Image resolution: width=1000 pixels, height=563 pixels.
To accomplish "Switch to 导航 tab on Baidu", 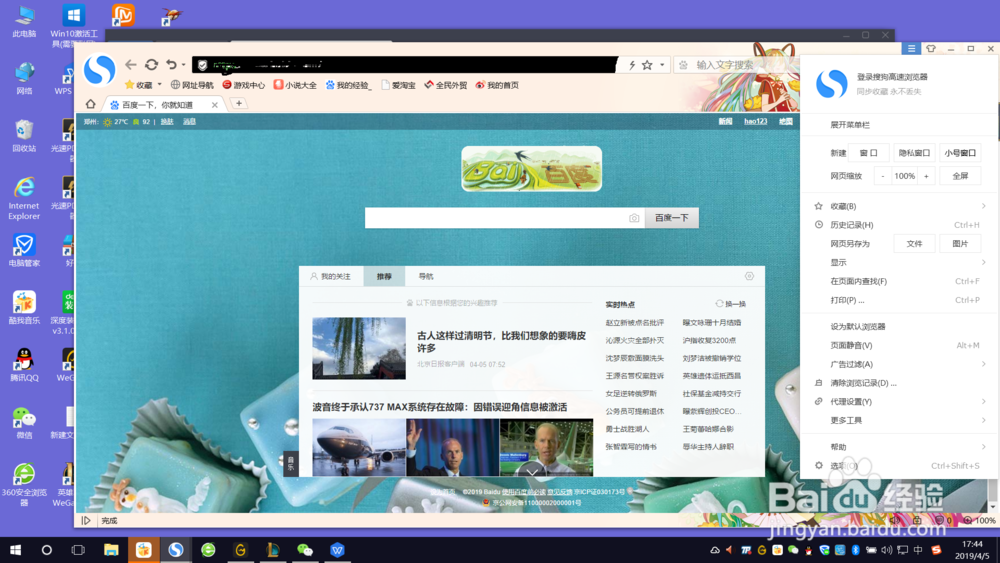I will pos(425,276).
